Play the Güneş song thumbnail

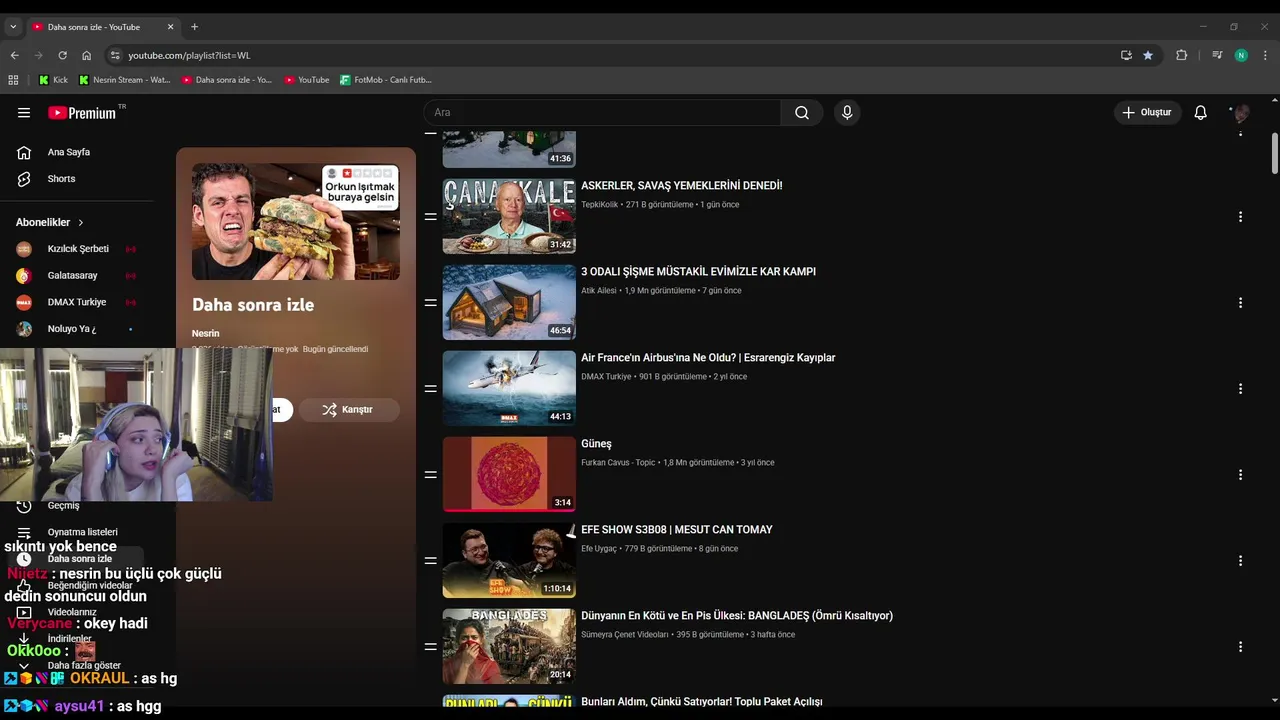pyautogui.click(x=509, y=474)
